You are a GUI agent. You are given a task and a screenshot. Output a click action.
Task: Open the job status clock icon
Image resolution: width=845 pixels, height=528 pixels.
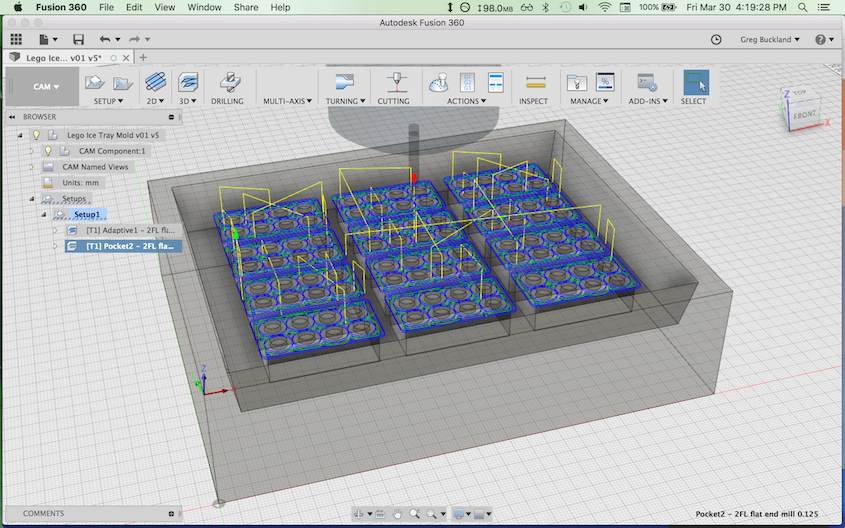click(x=716, y=39)
